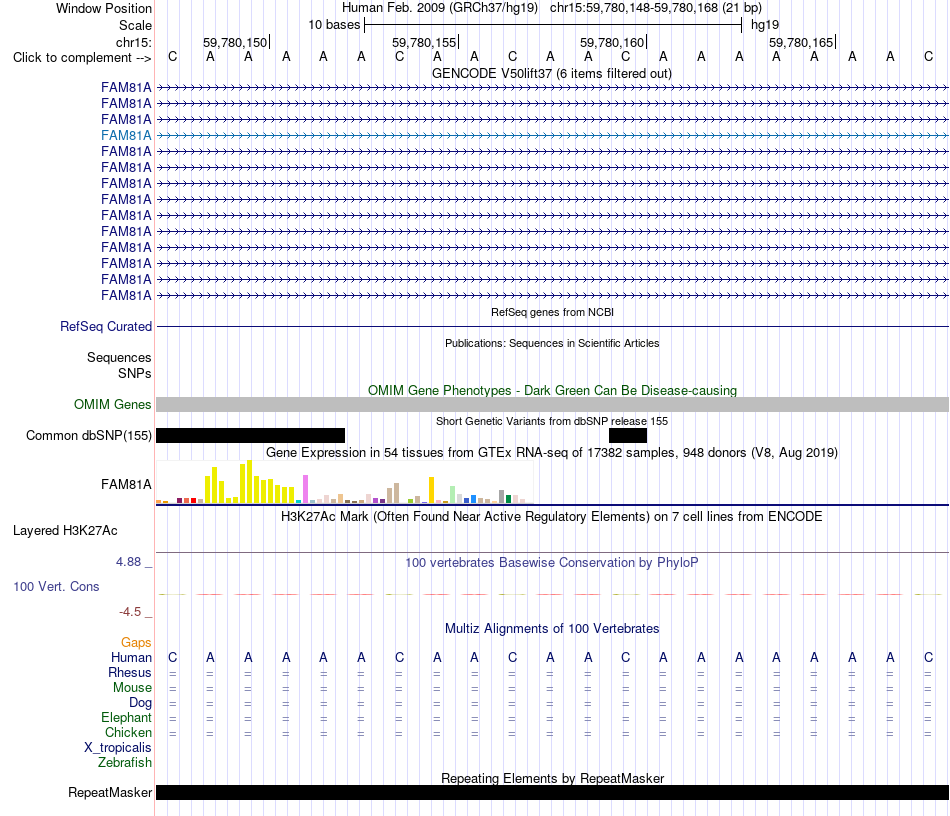Open 'Multiz Alignments of 100 Vertebrates' title

(552, 628)
